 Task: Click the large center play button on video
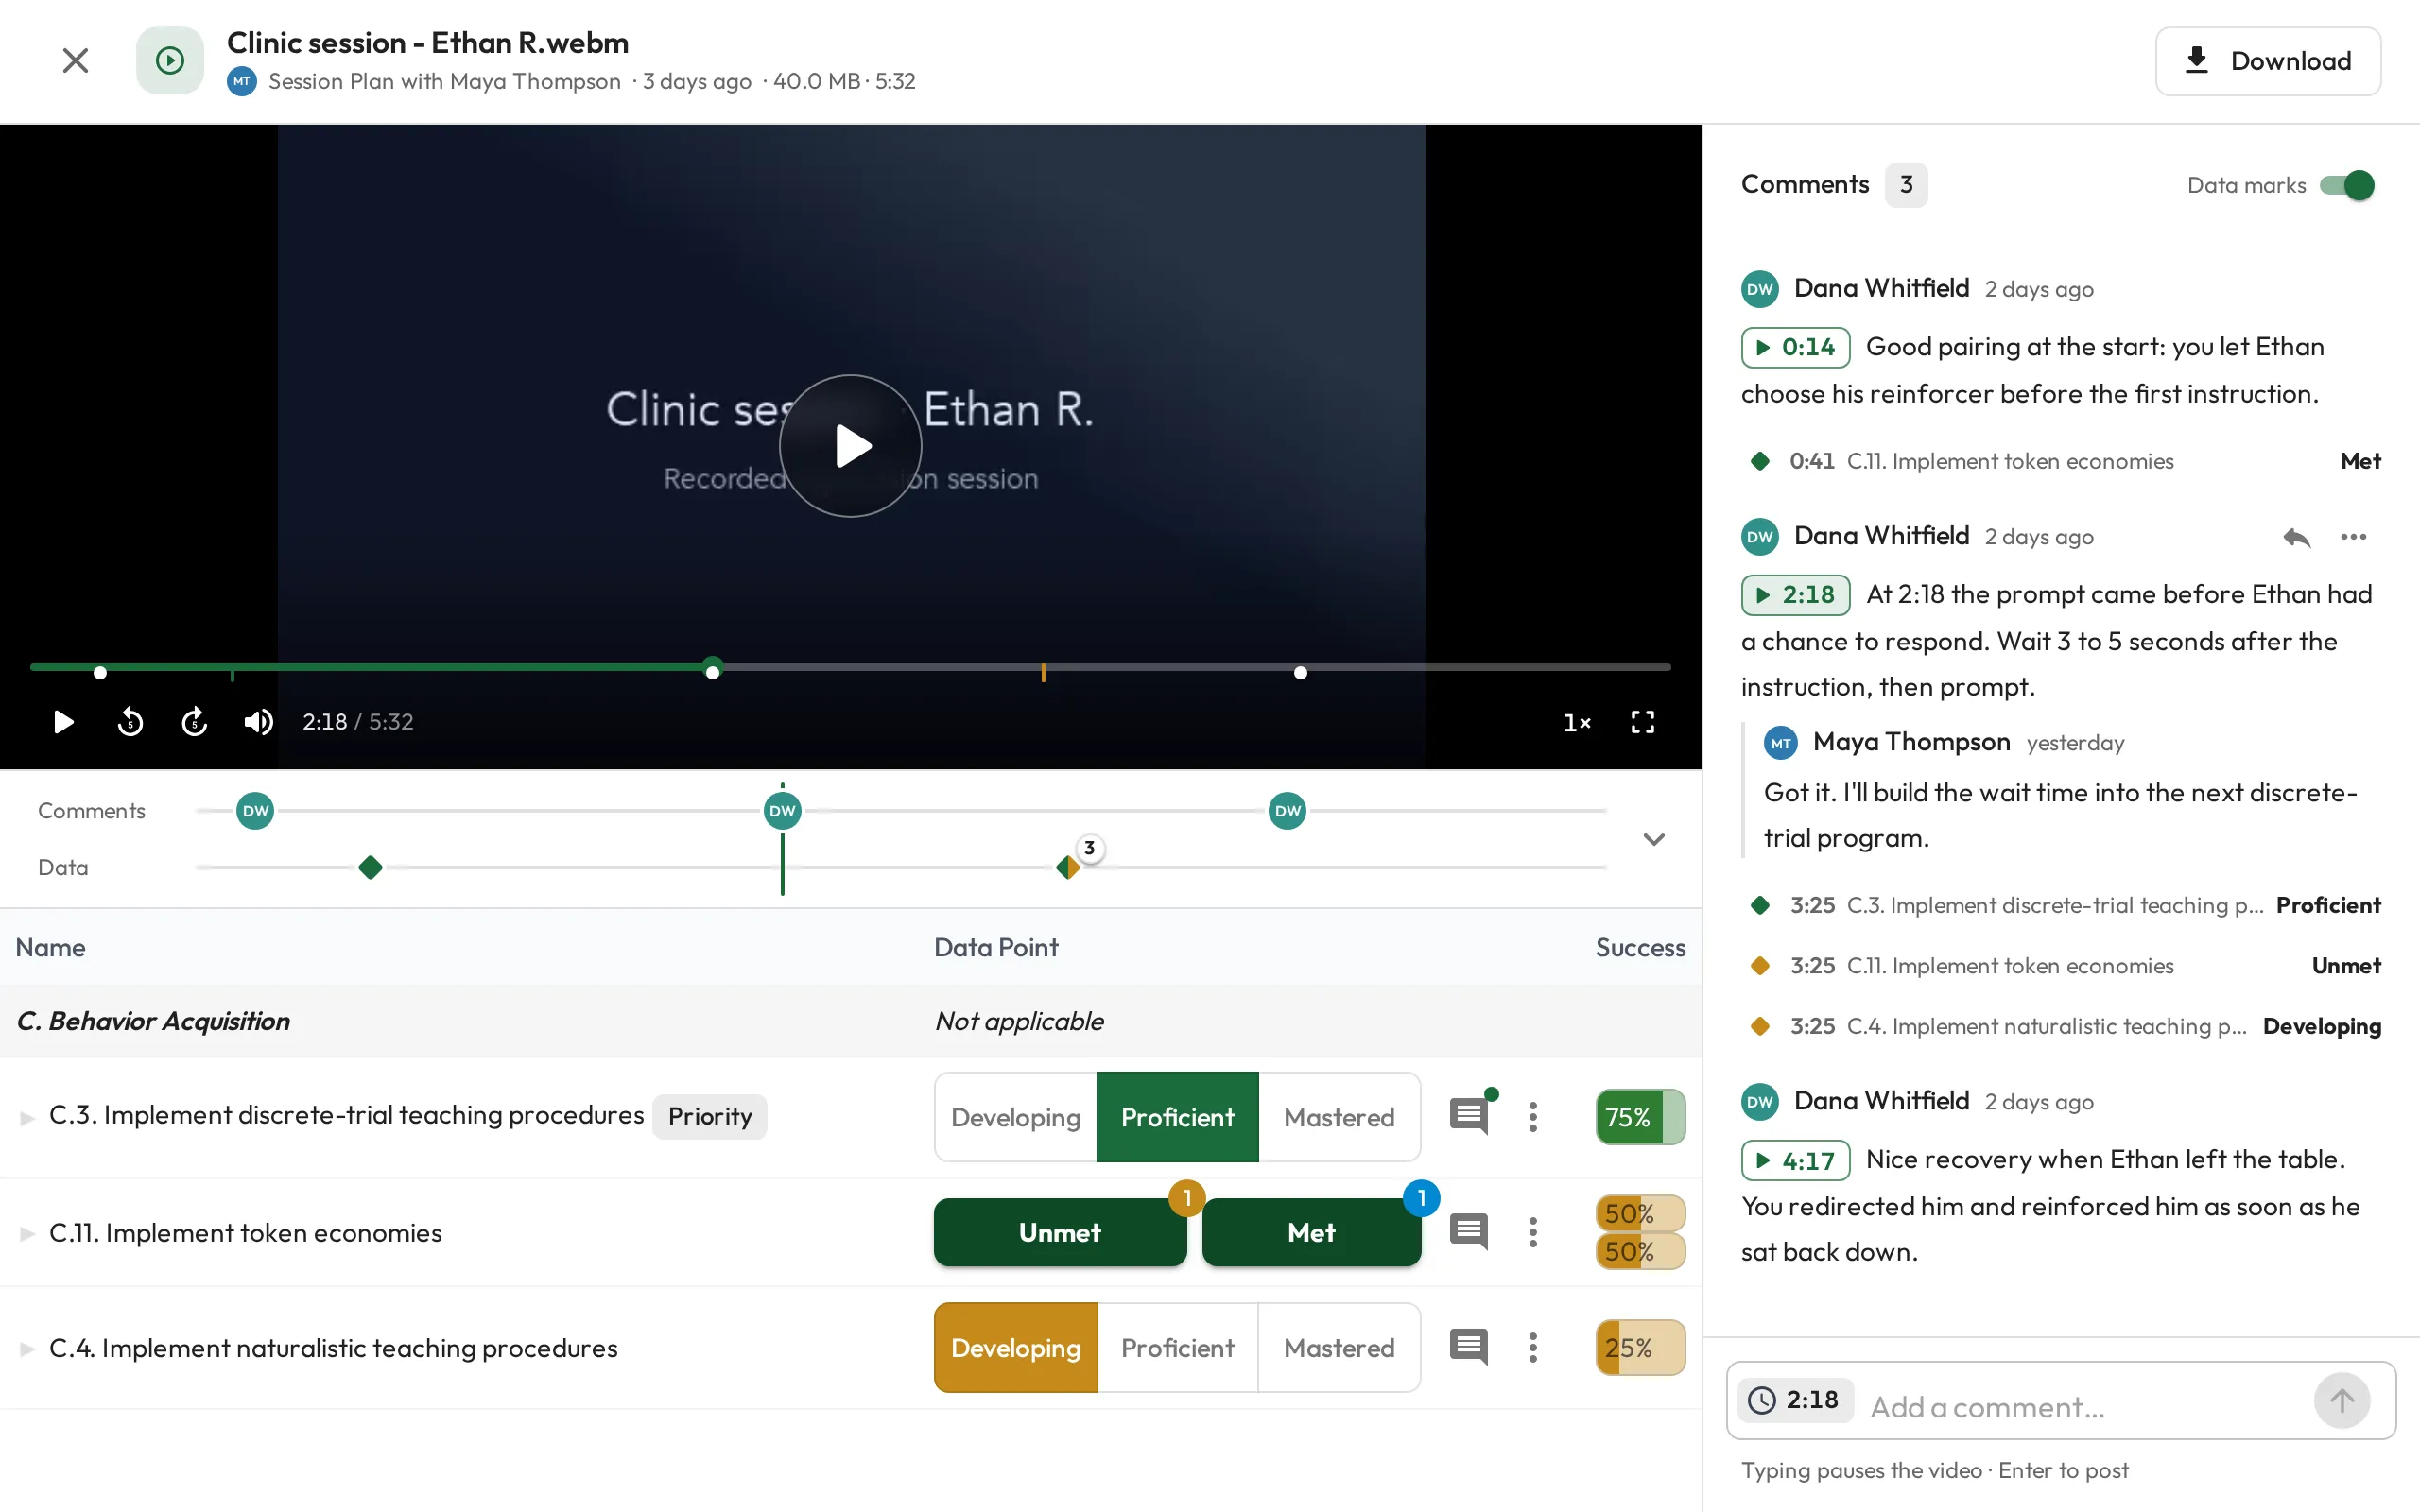(850, 446)
